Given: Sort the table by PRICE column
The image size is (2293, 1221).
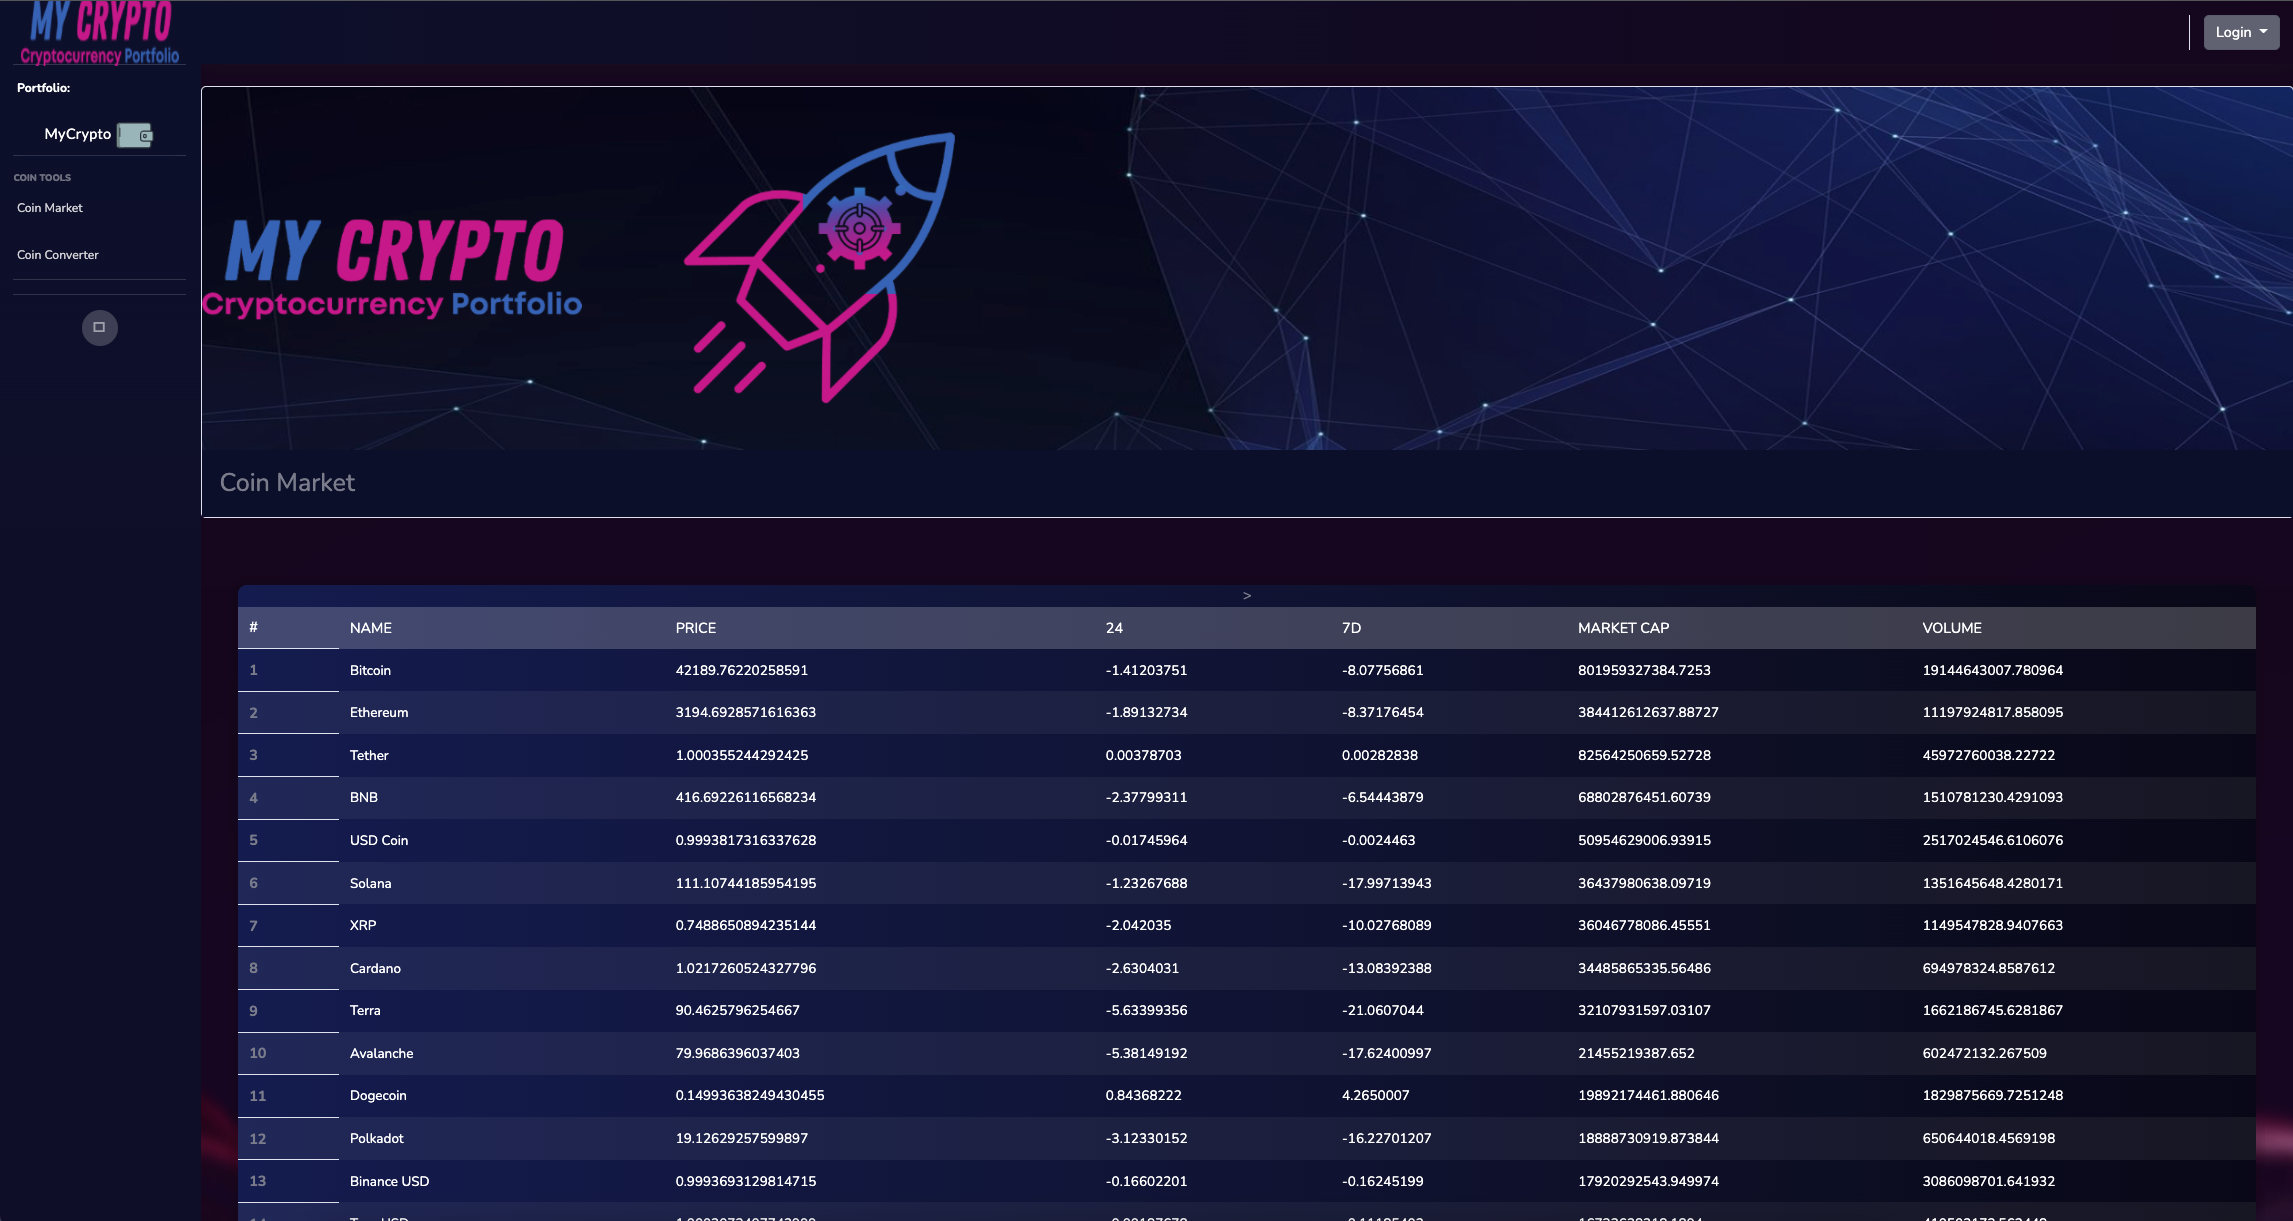Looking at the screenshot, I should tap(694, 627).
